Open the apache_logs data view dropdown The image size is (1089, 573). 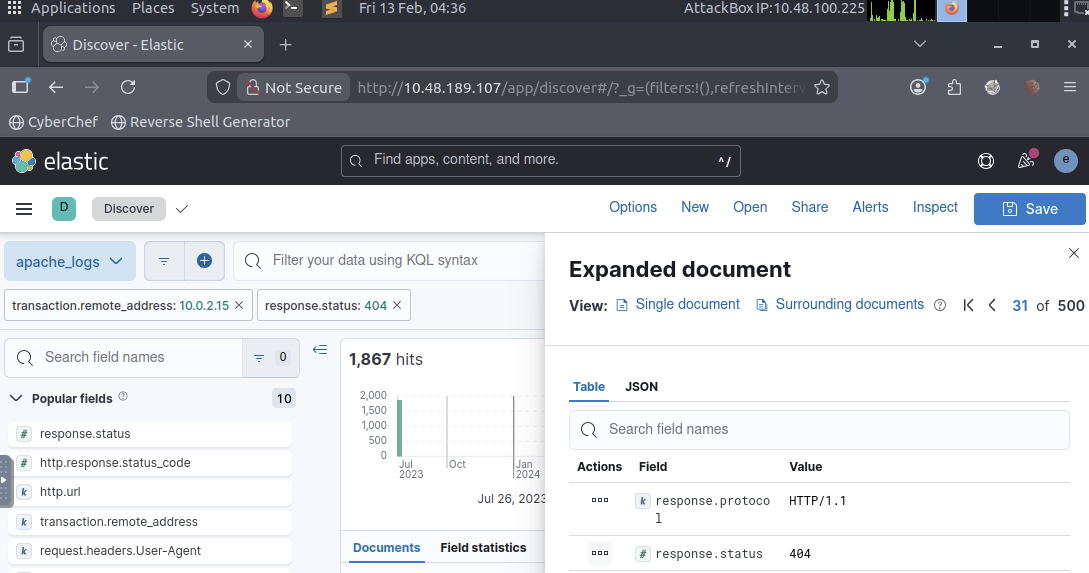[x=70, y=261]
